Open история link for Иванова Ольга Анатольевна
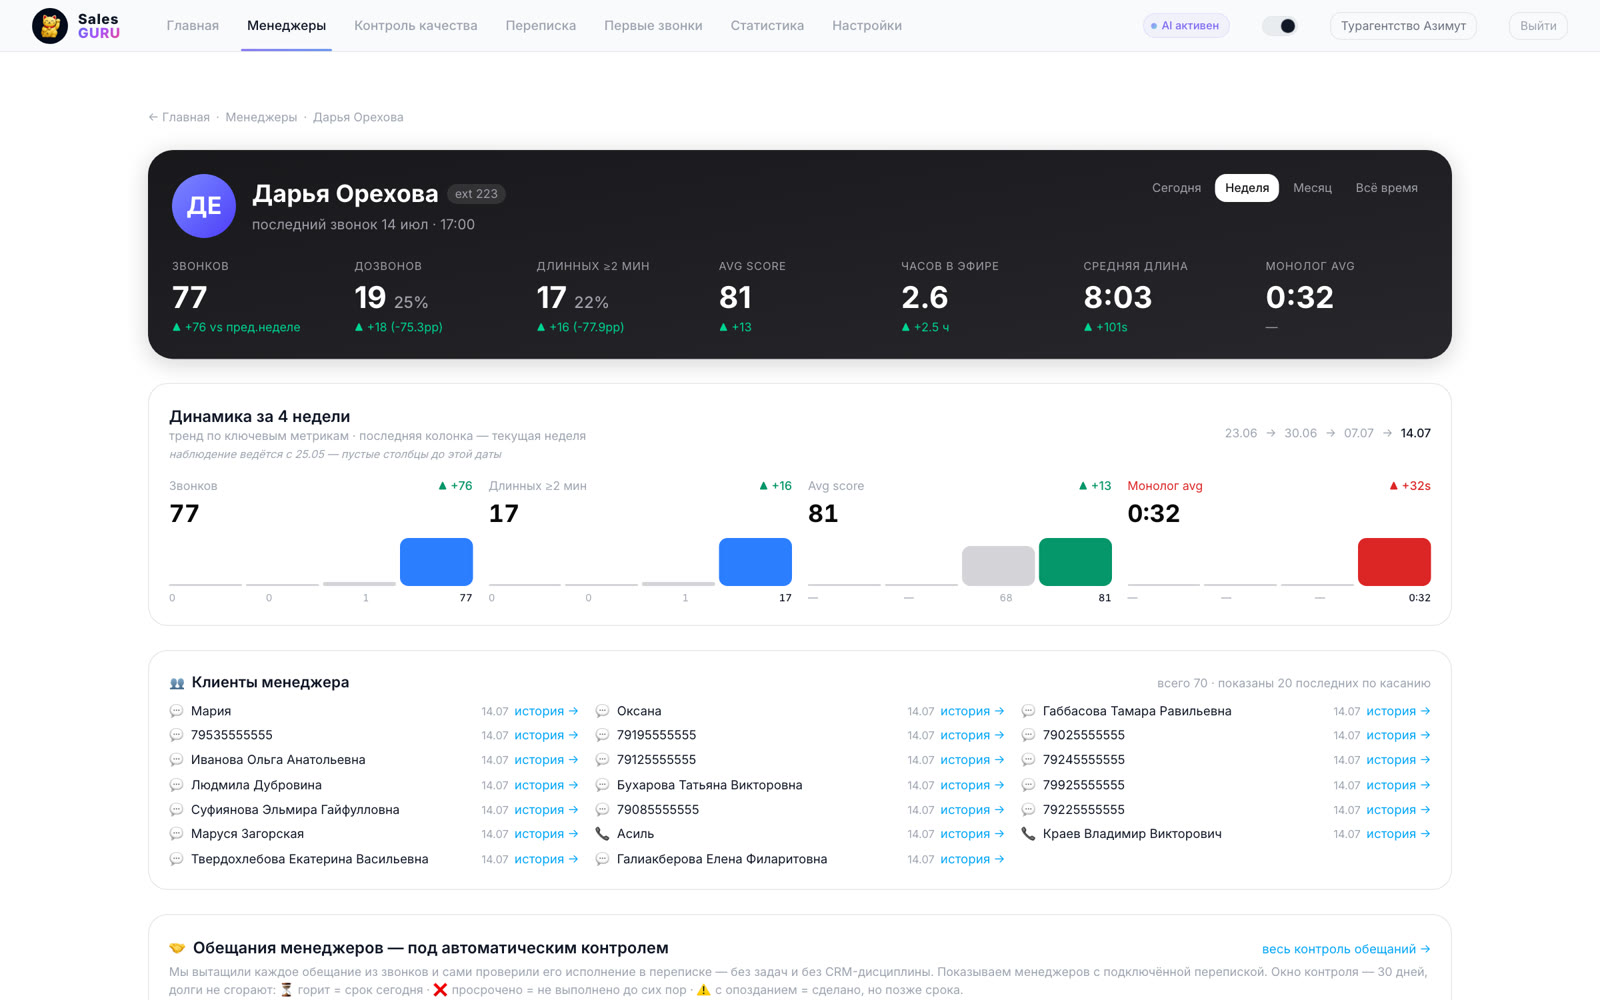This screenshot has width=1600, height=1000. (546, 760)
